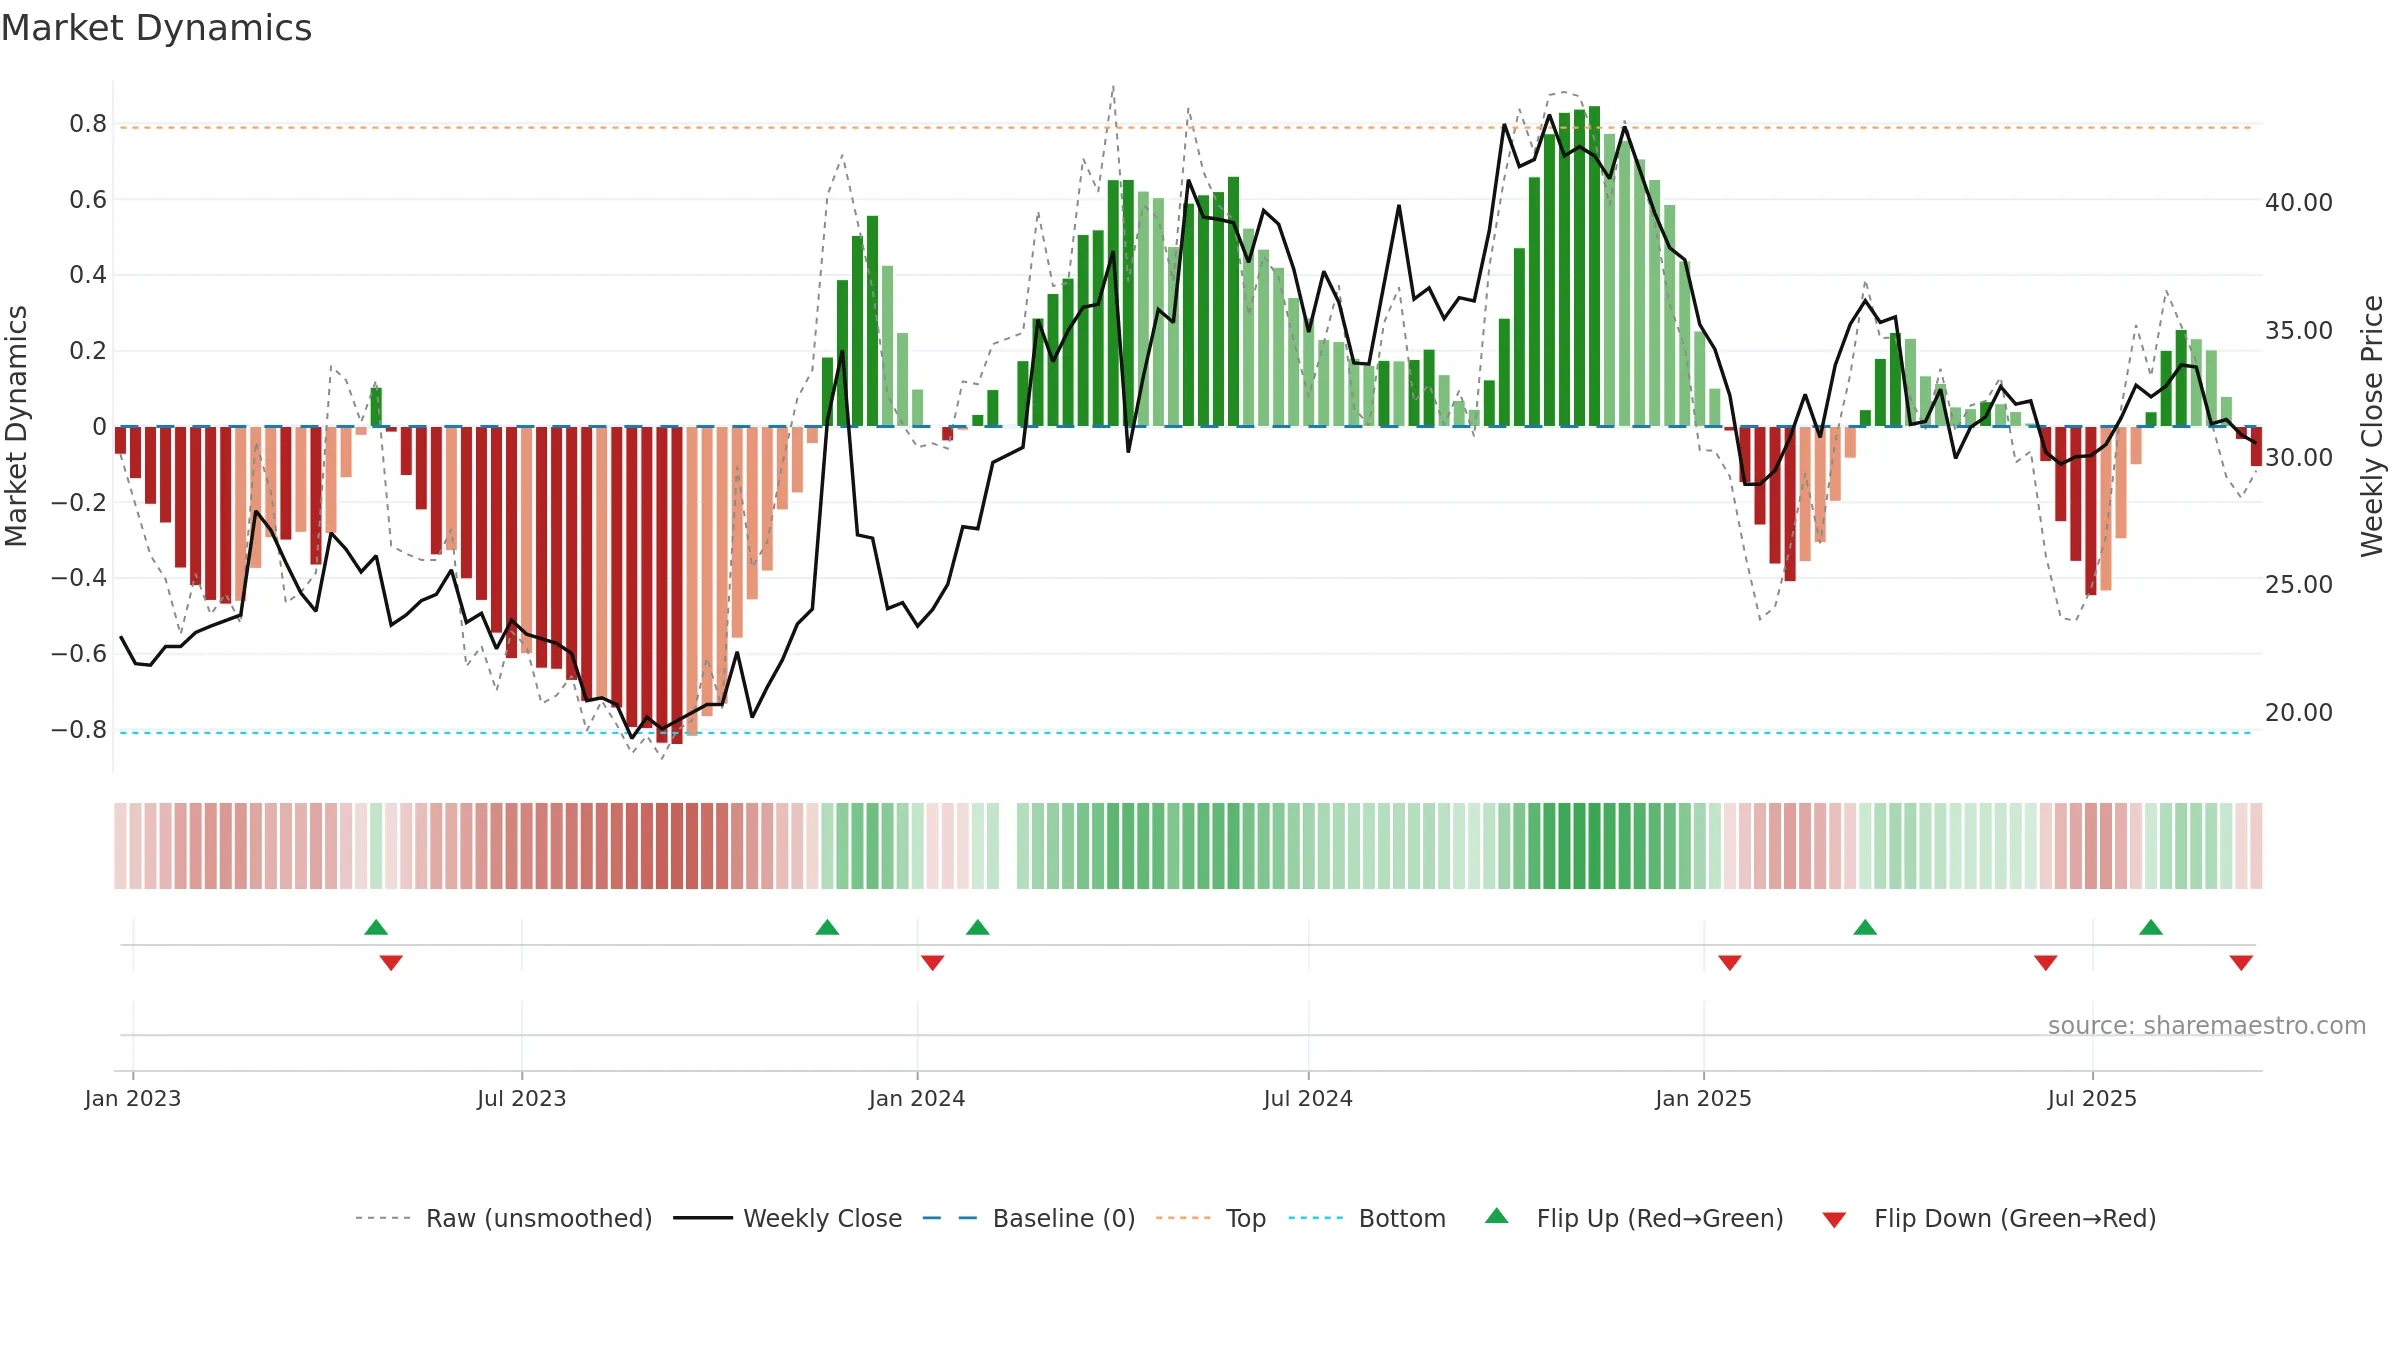Click the Market Dynamics left axis title
Viewport: 2400px width, 1350px height.
coord(16,426)
